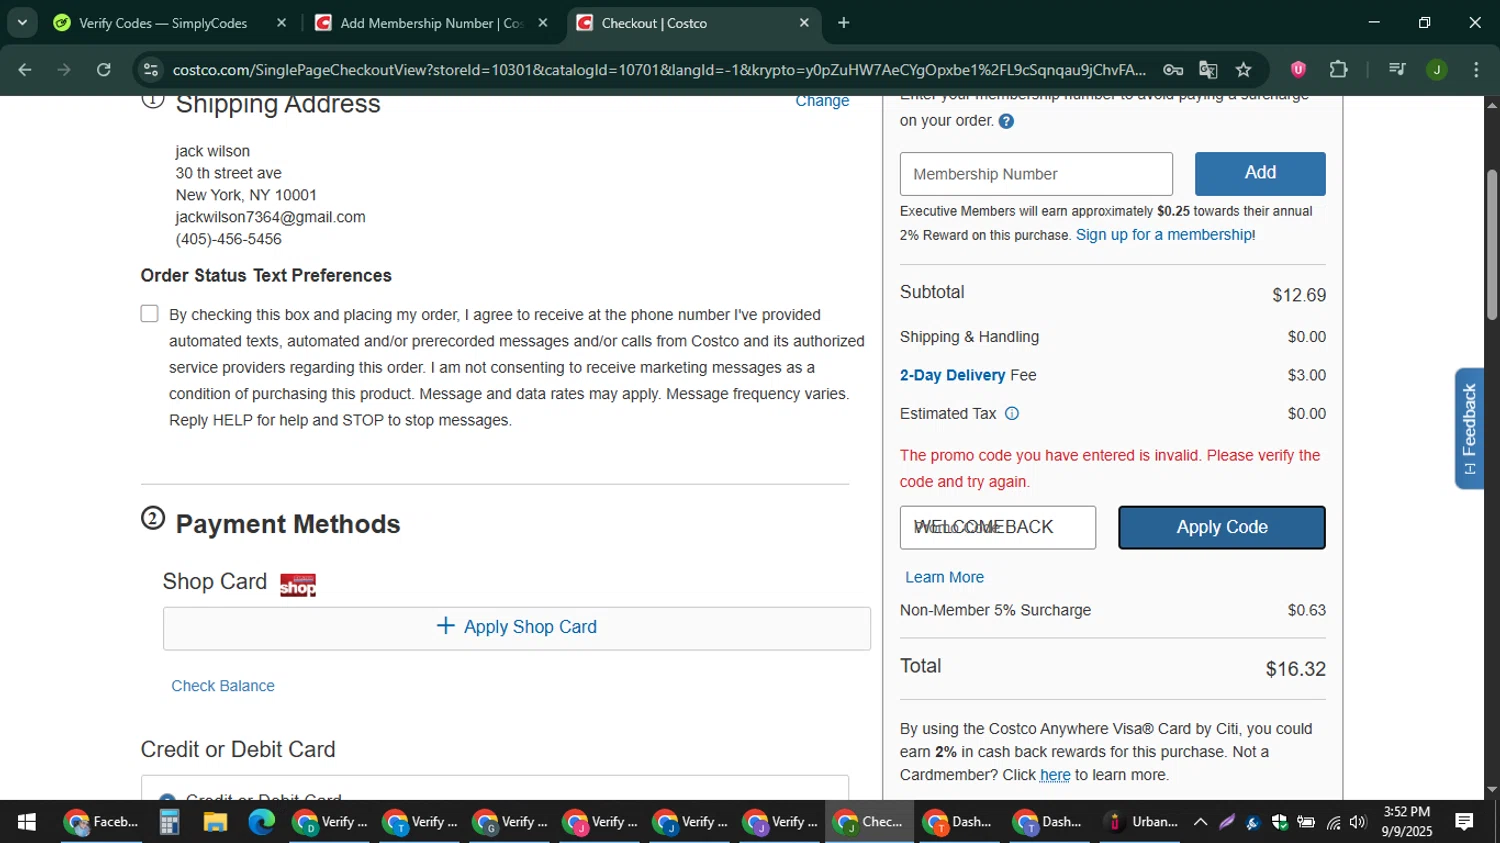Click the Apply Code button
The image size is (1500, 843).
coord(1222,527)
